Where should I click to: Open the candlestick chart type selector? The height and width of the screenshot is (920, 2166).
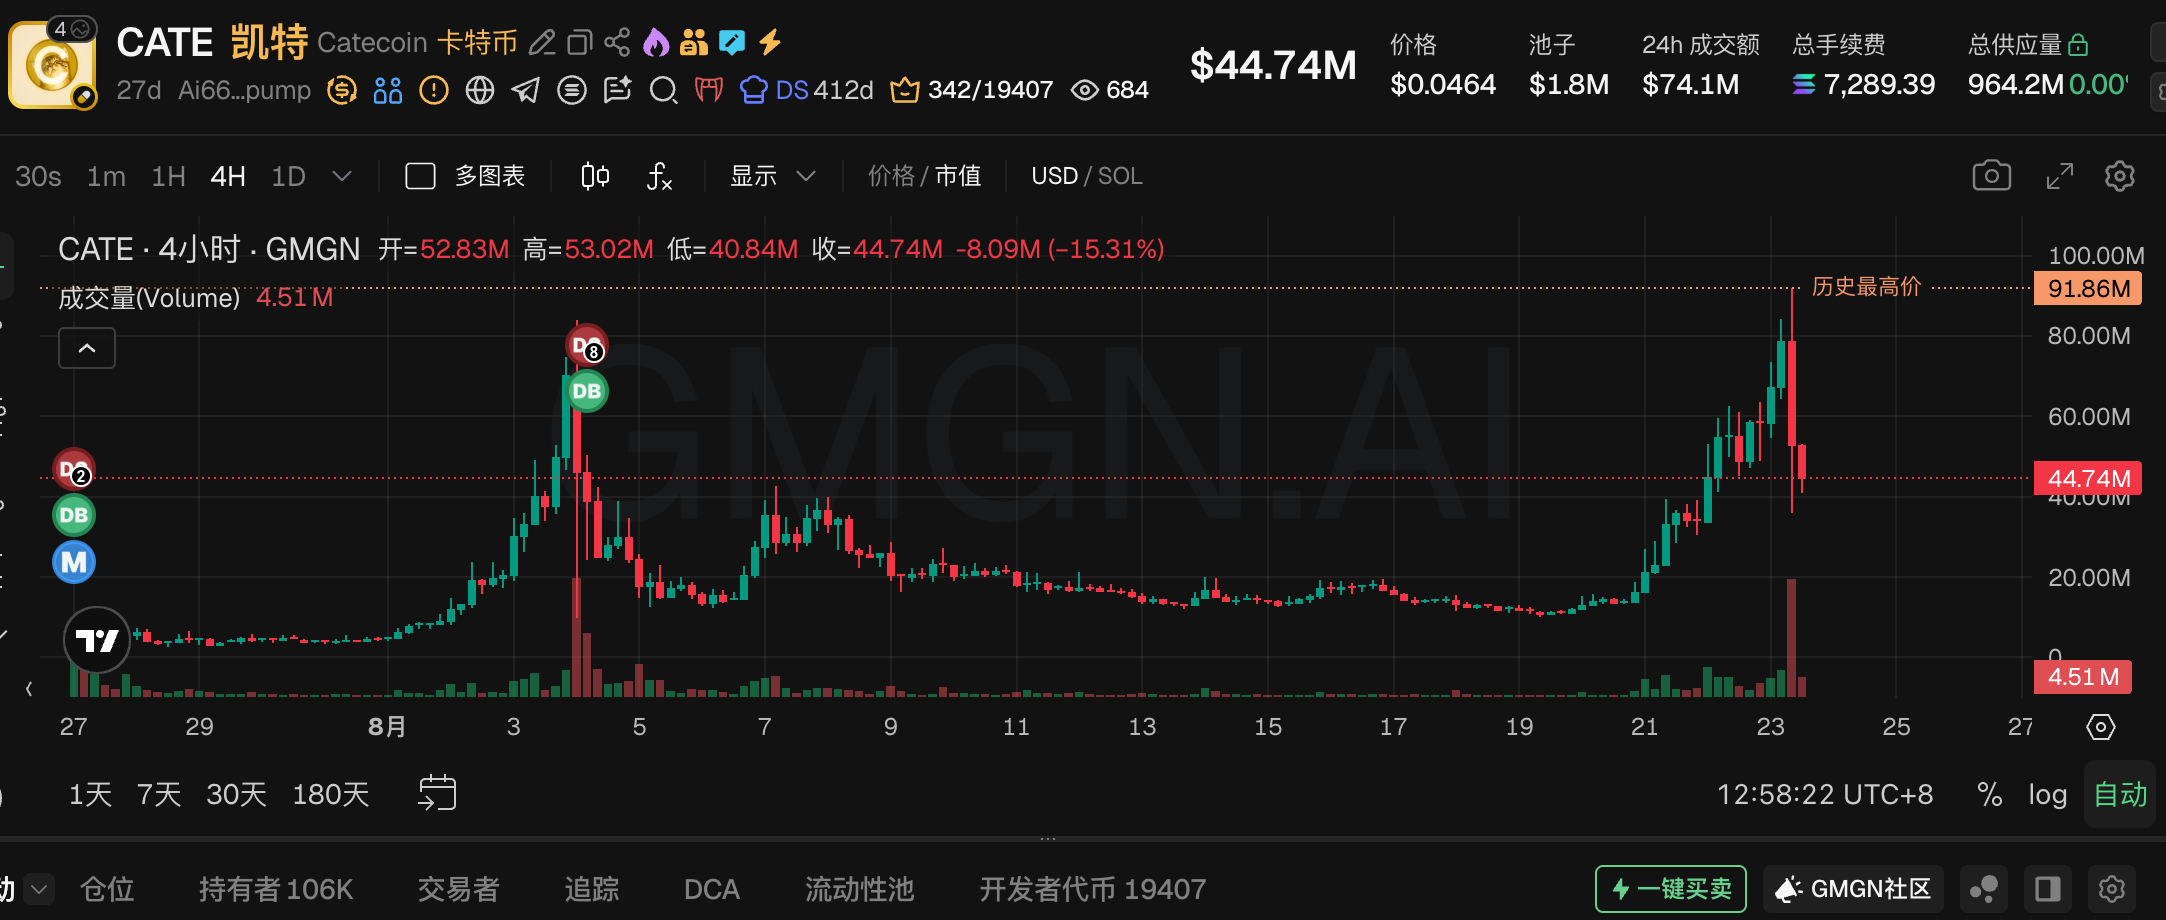595,177
